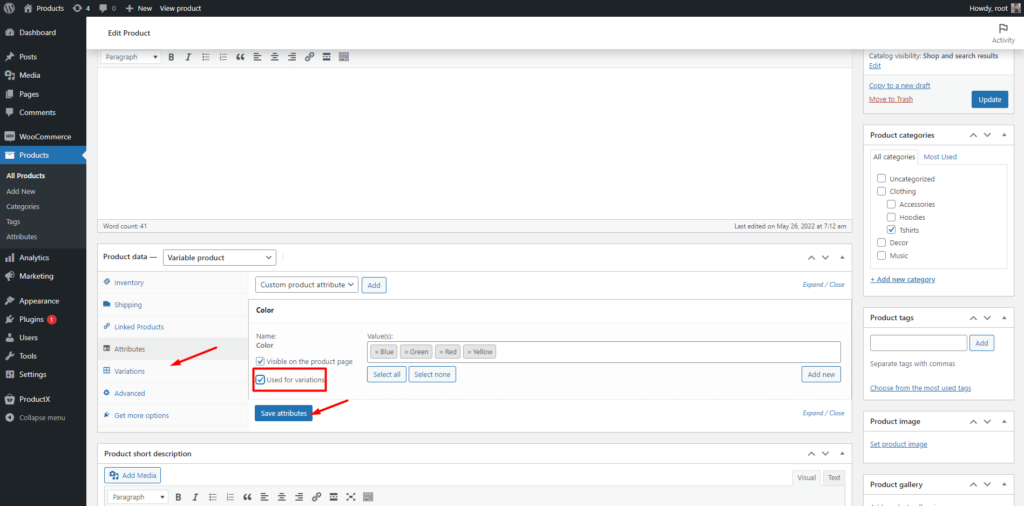Check the Accessories category
Screen dimensions: 1024x506
pos(891,204)
